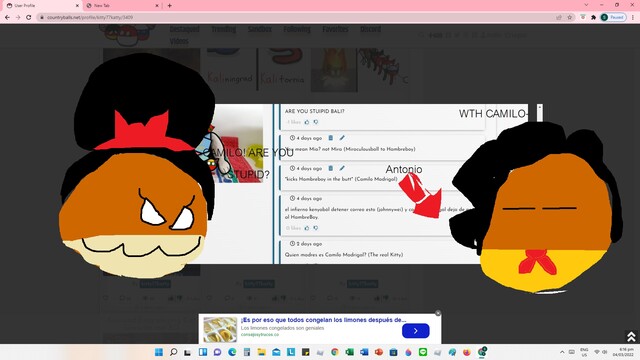Open Chrome tab search dropdown arrow
Screen dimensions: 640x360
(587, 5)
